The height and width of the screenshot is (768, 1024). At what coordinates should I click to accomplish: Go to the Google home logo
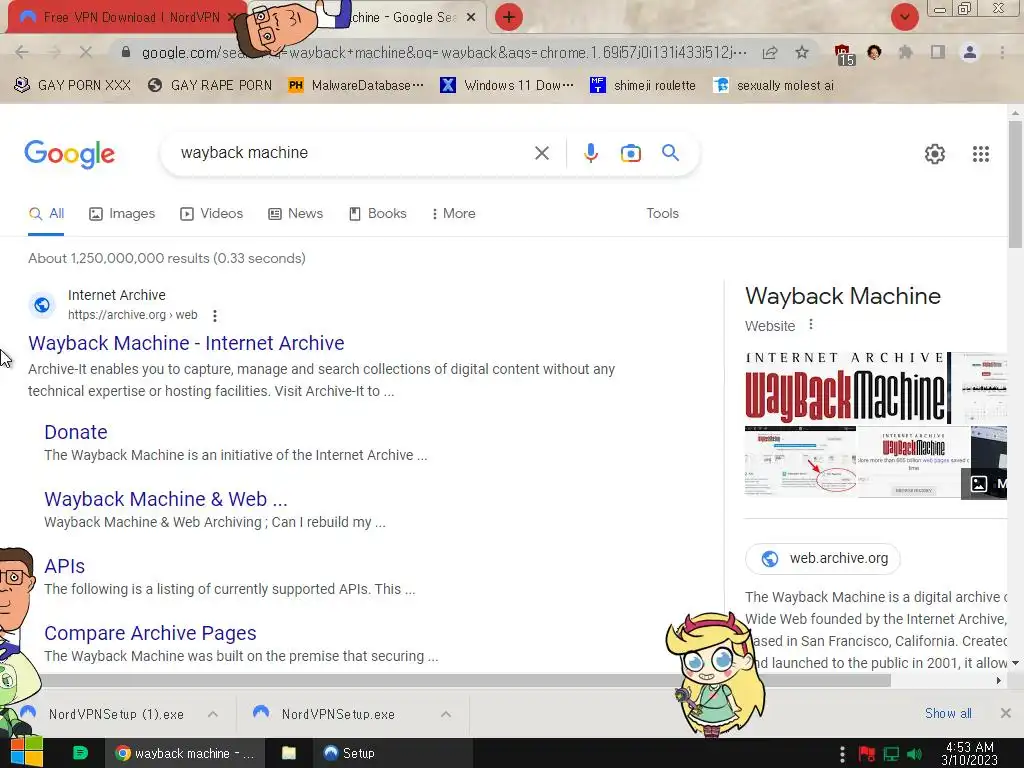pyautogui.click(x=69, y=154)
